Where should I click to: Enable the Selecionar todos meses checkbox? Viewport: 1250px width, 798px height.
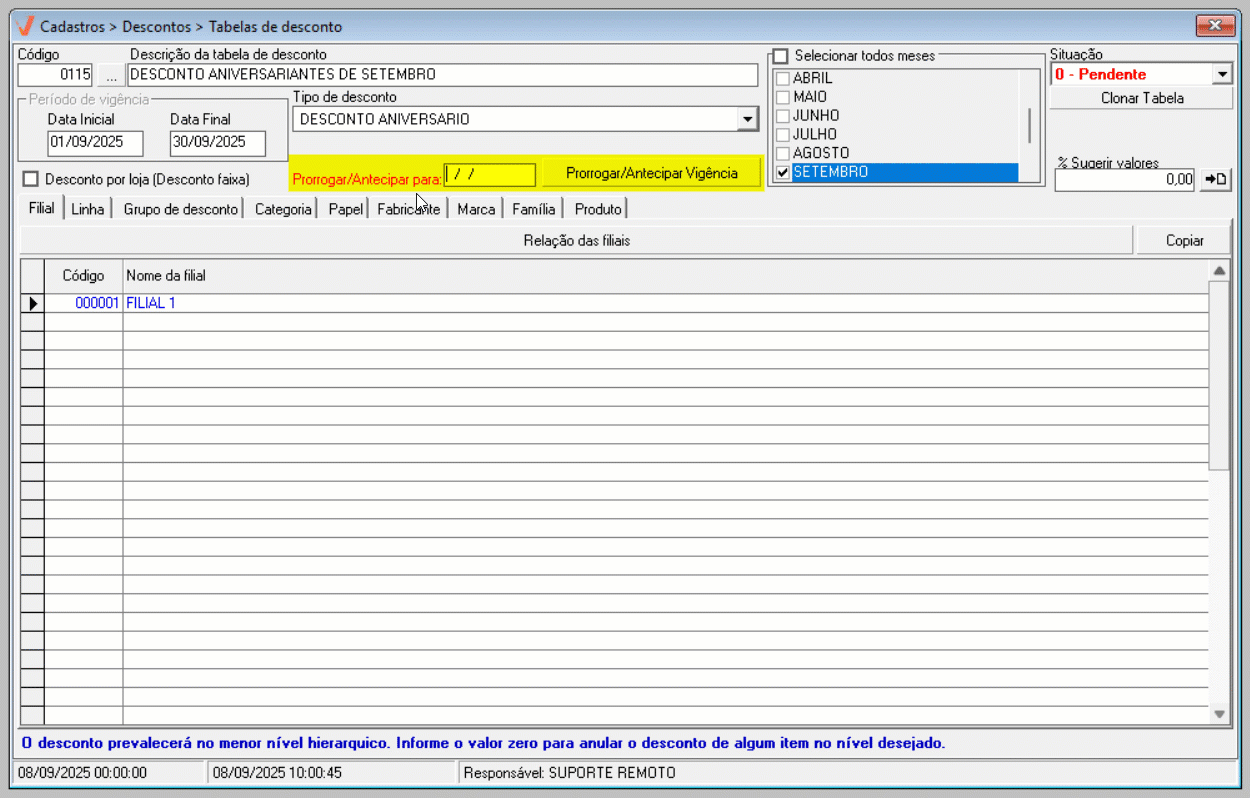[x=780, y=56]
